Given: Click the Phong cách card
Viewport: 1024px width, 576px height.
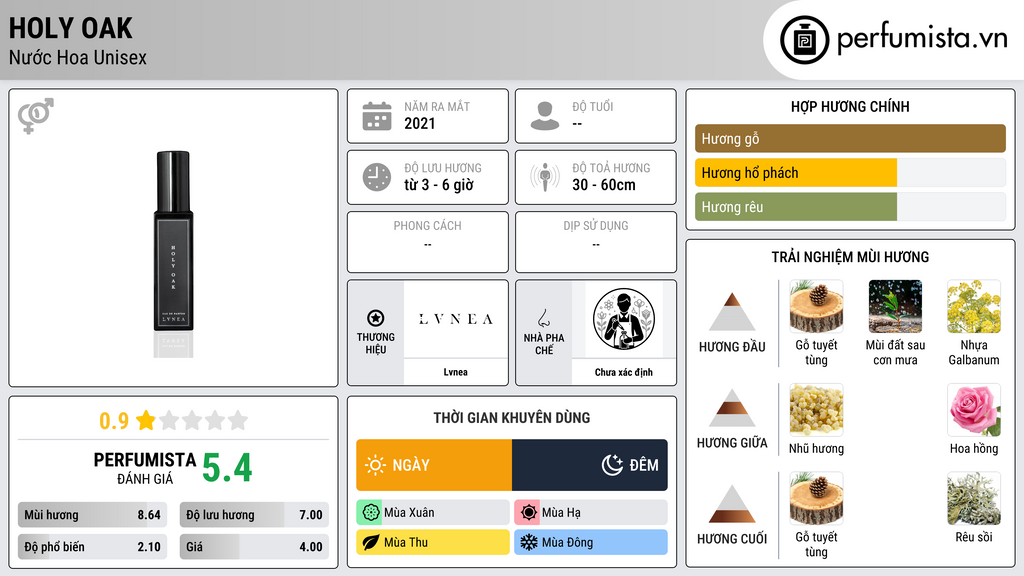Looking at the screenshot, I should [x=428, y=242].
